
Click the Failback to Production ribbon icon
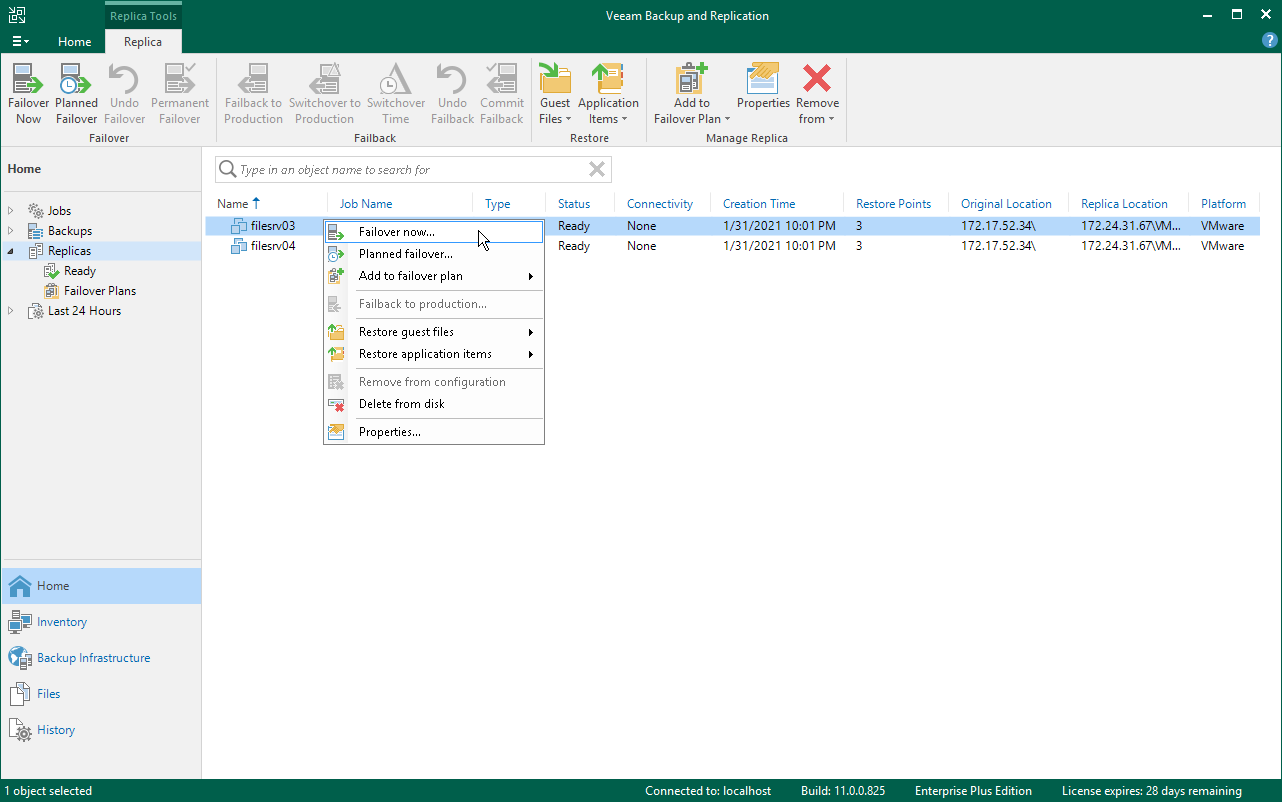click(x=253, y=79)
